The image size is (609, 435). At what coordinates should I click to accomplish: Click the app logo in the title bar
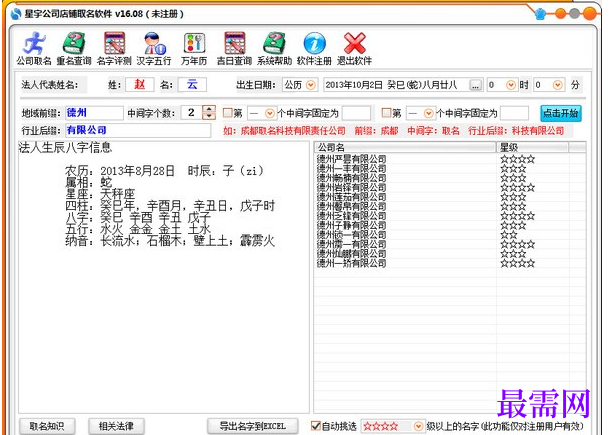point(16,14)
